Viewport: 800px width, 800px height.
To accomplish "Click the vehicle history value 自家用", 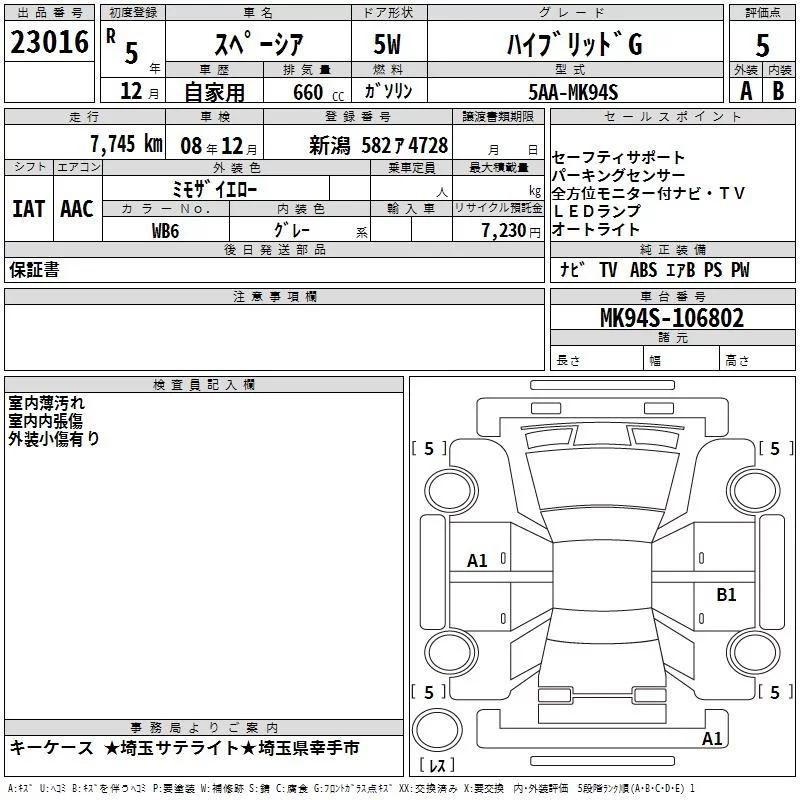I will click(214, 92).
